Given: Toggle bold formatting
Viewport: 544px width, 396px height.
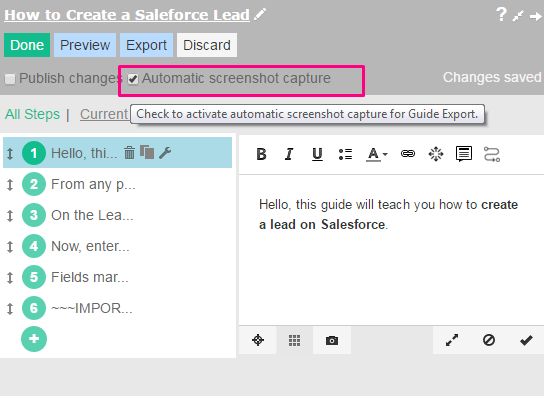Looking at the screenshot, I should 261,154.
